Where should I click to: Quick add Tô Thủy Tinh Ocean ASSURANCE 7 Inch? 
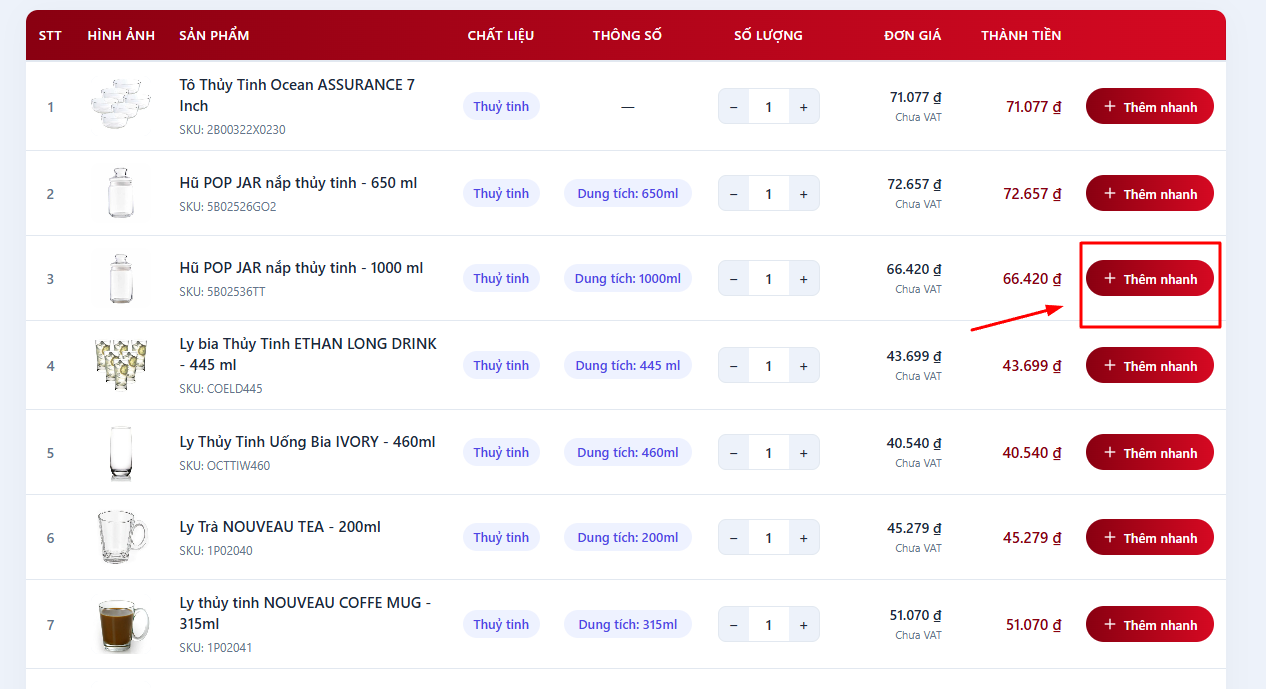click(x=1149, y=107)
